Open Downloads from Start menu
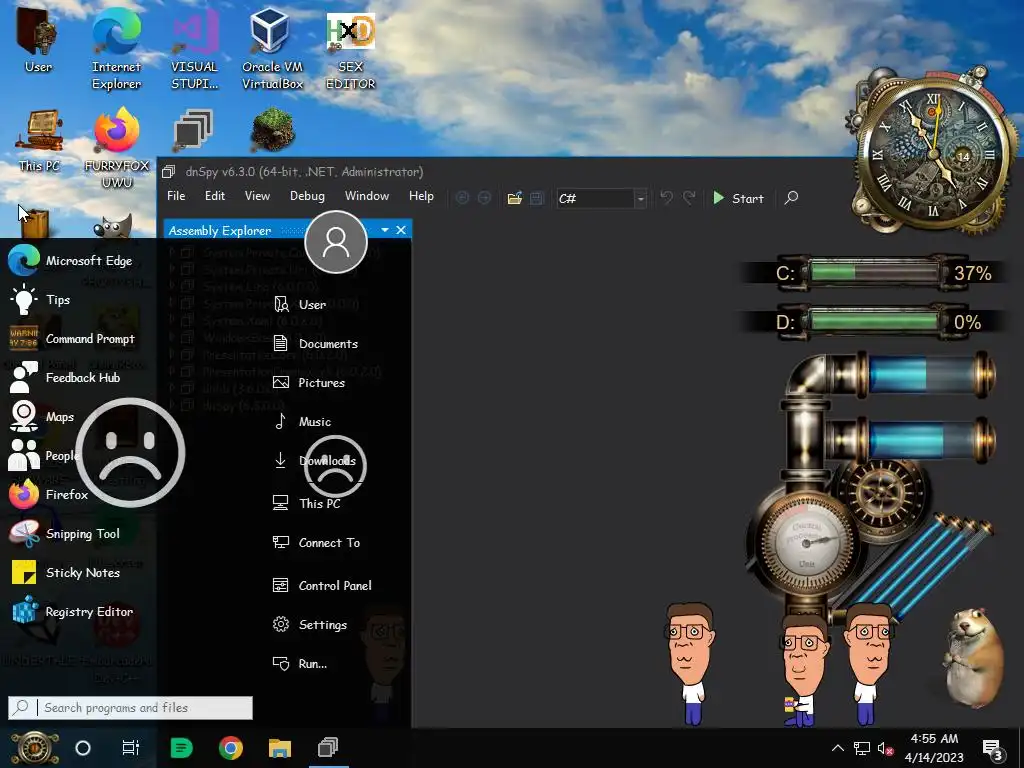This screenshot has height=768, width=1024. click(x=314, y=460)
